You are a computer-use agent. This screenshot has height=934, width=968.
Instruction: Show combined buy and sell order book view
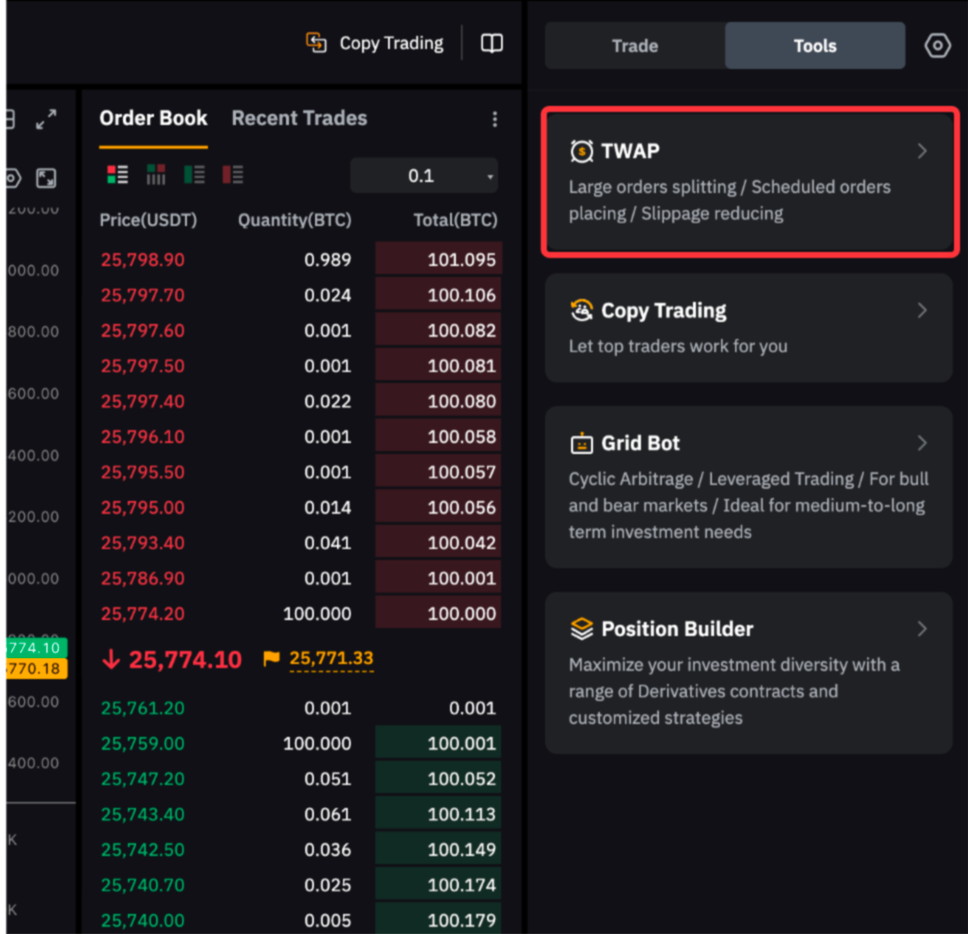click(x=118, y=175)
